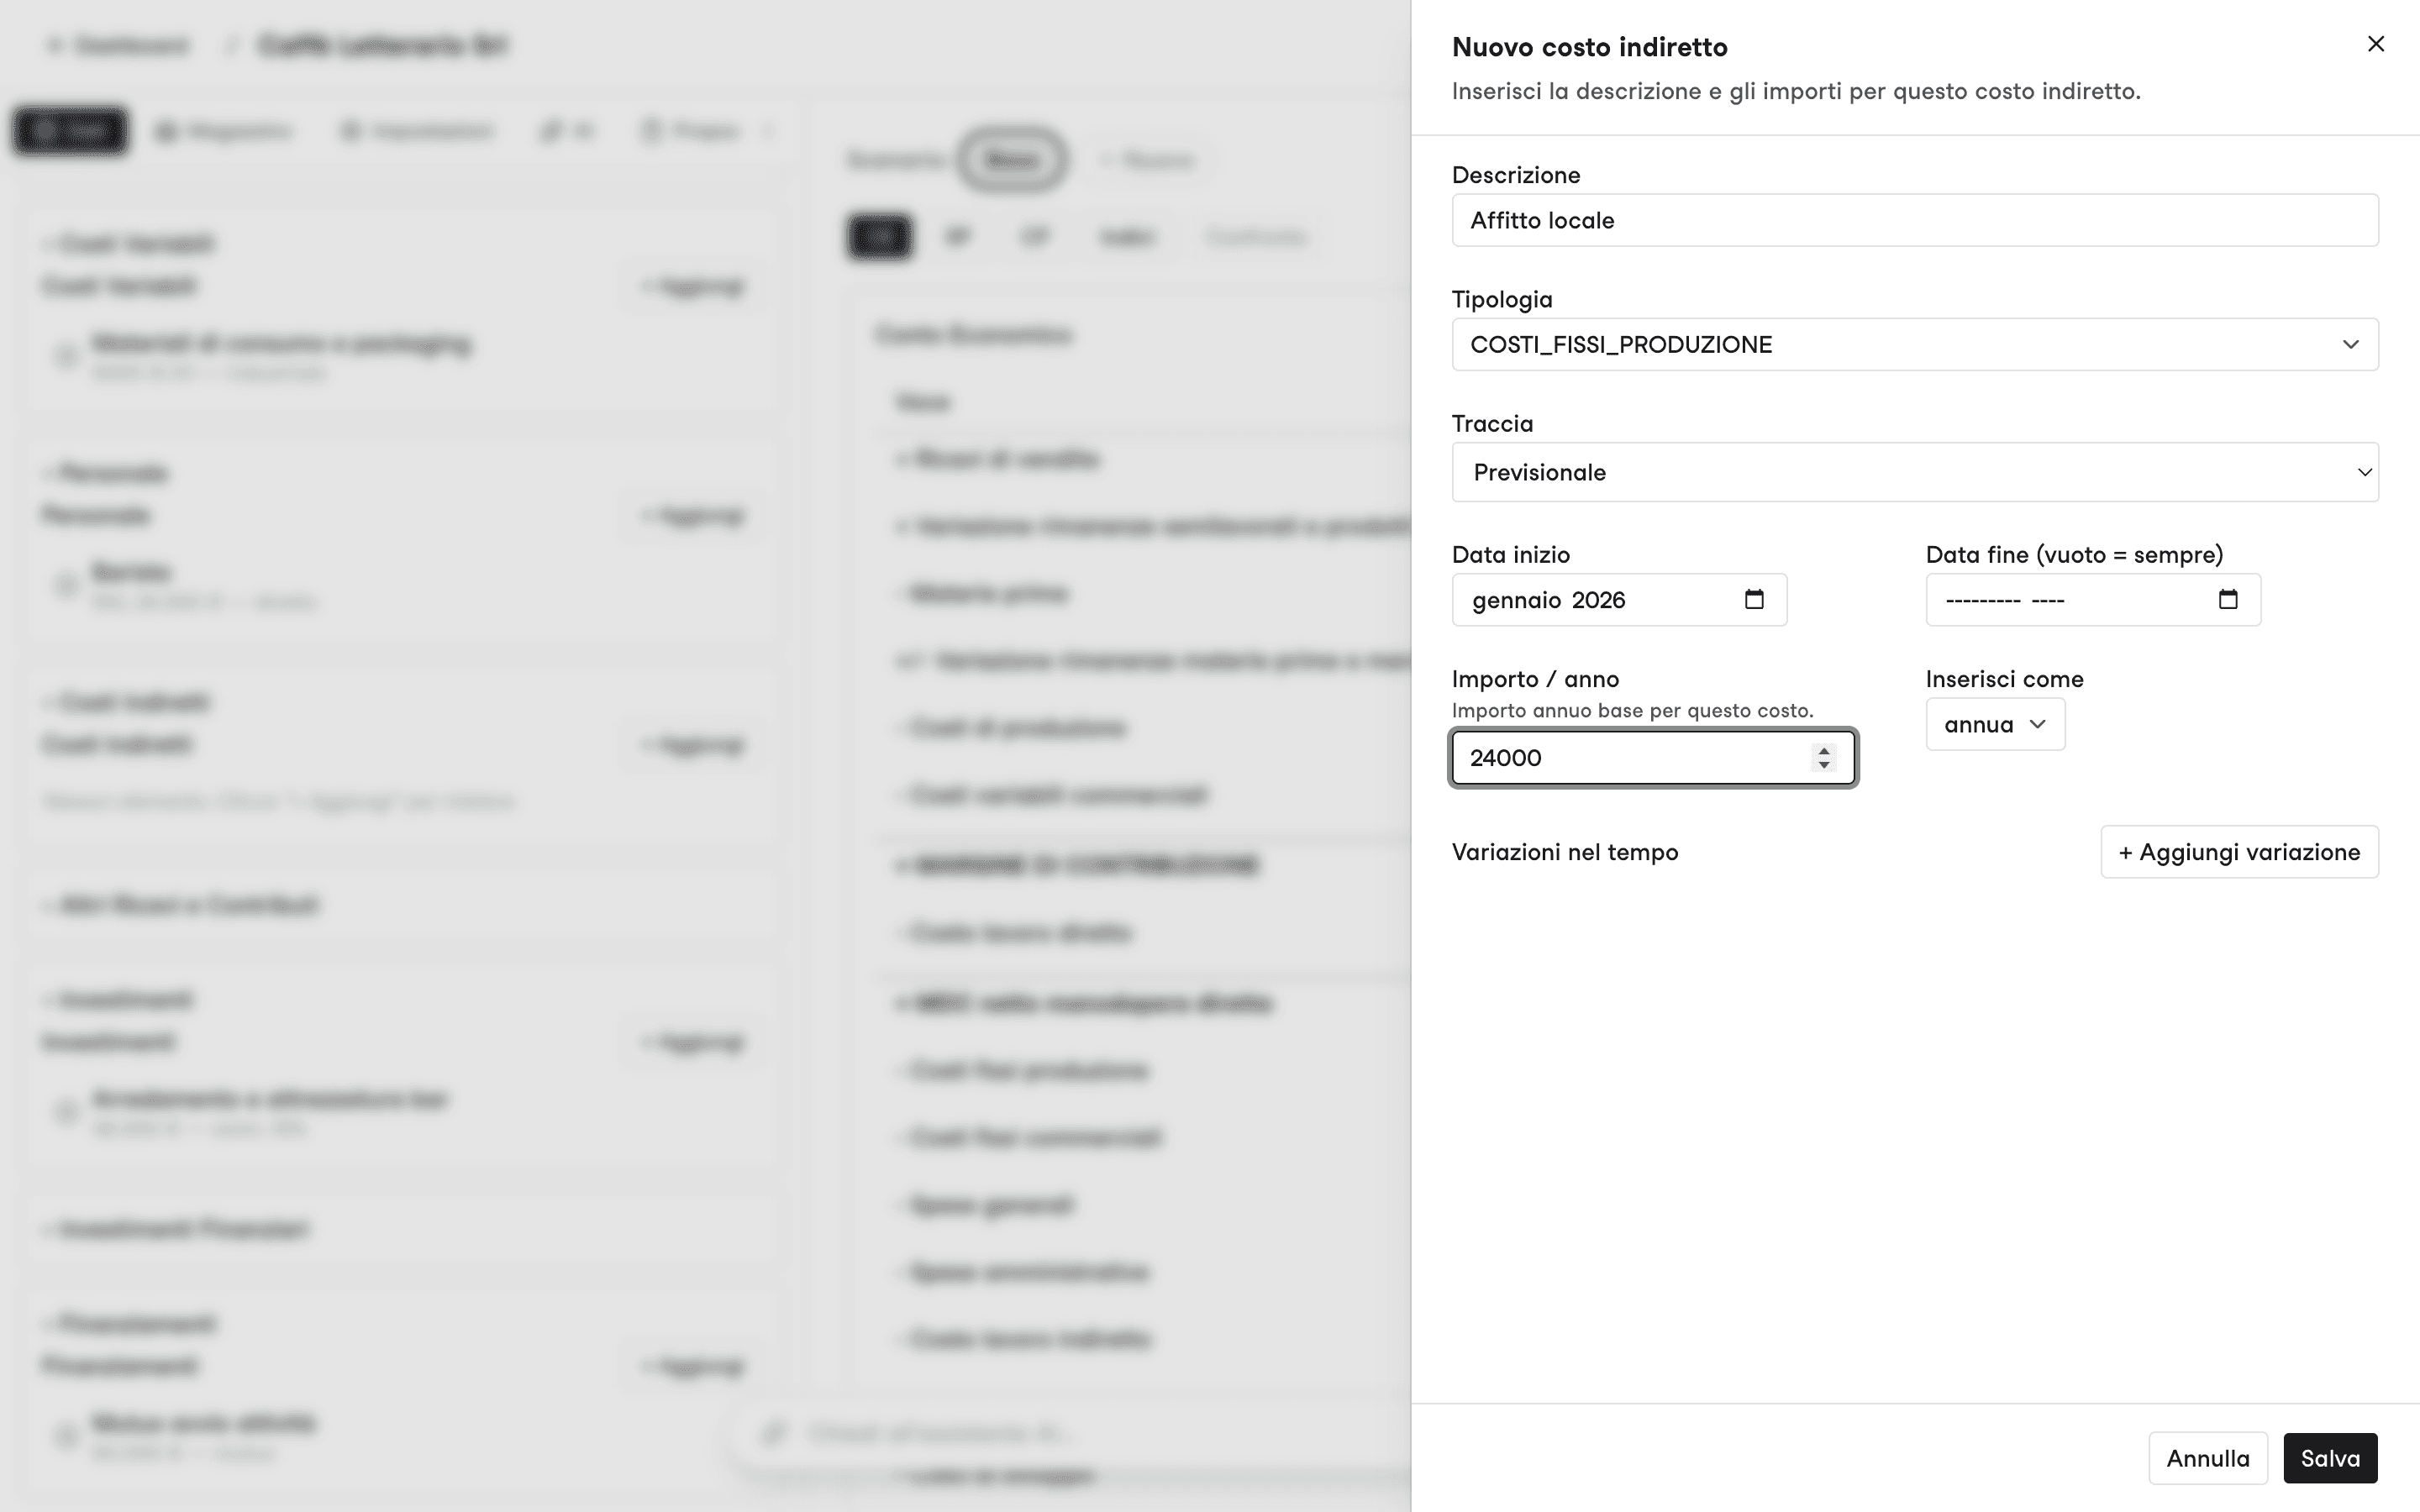Click the Annulla button
Screen dimensions: 2420x1512
point(2207,1458)
